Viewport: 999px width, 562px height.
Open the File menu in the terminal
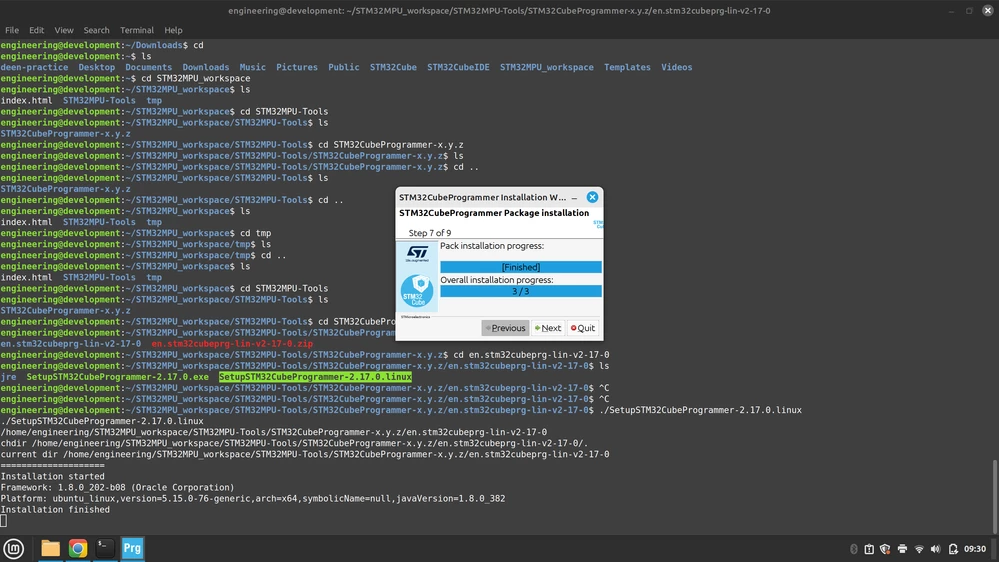point(12,30)
